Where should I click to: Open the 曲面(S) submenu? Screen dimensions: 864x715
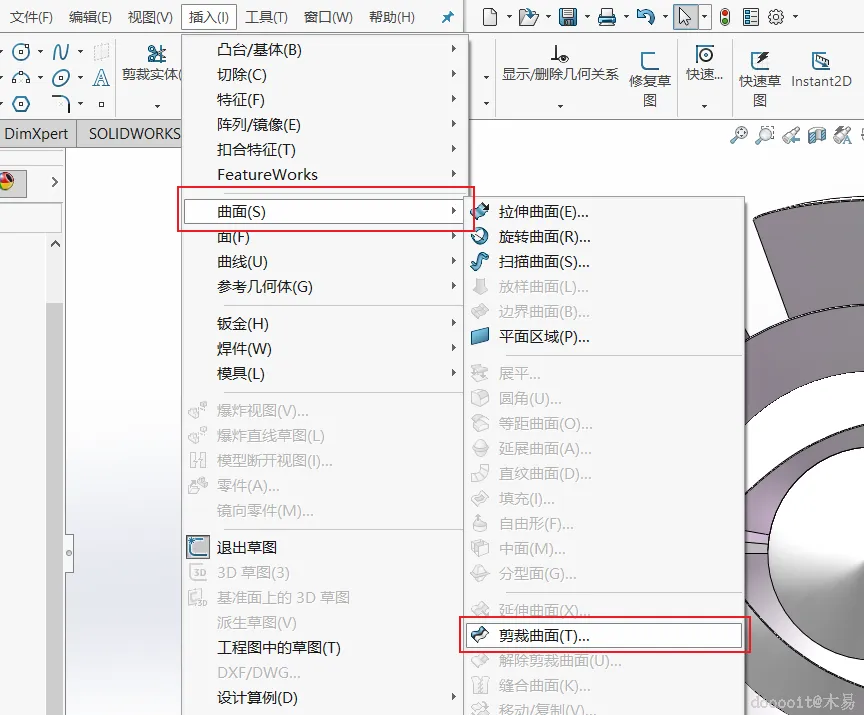click(x=323, y=212)
